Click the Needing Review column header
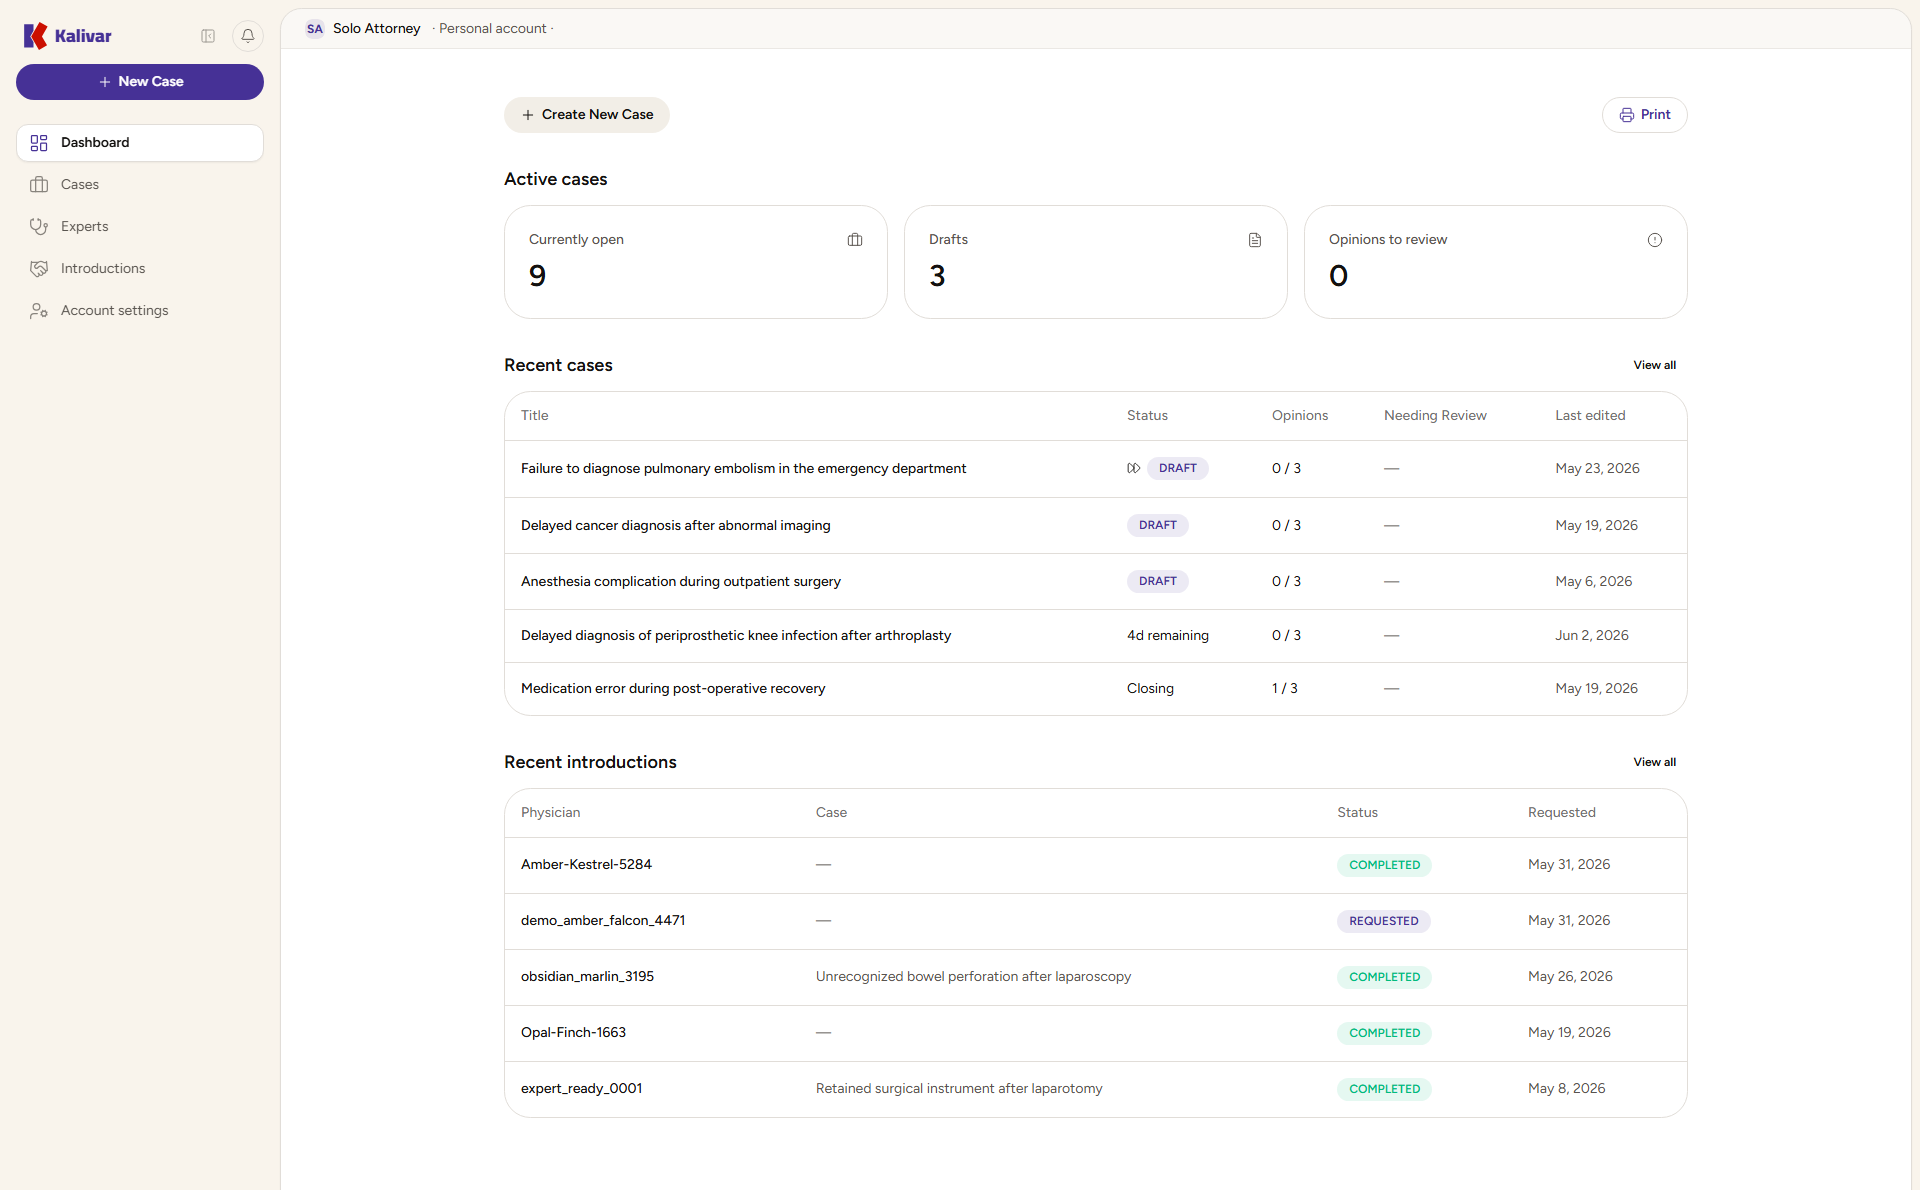The height and width of the screenshot is (1190, 1920). click(x=1435, y=416)
